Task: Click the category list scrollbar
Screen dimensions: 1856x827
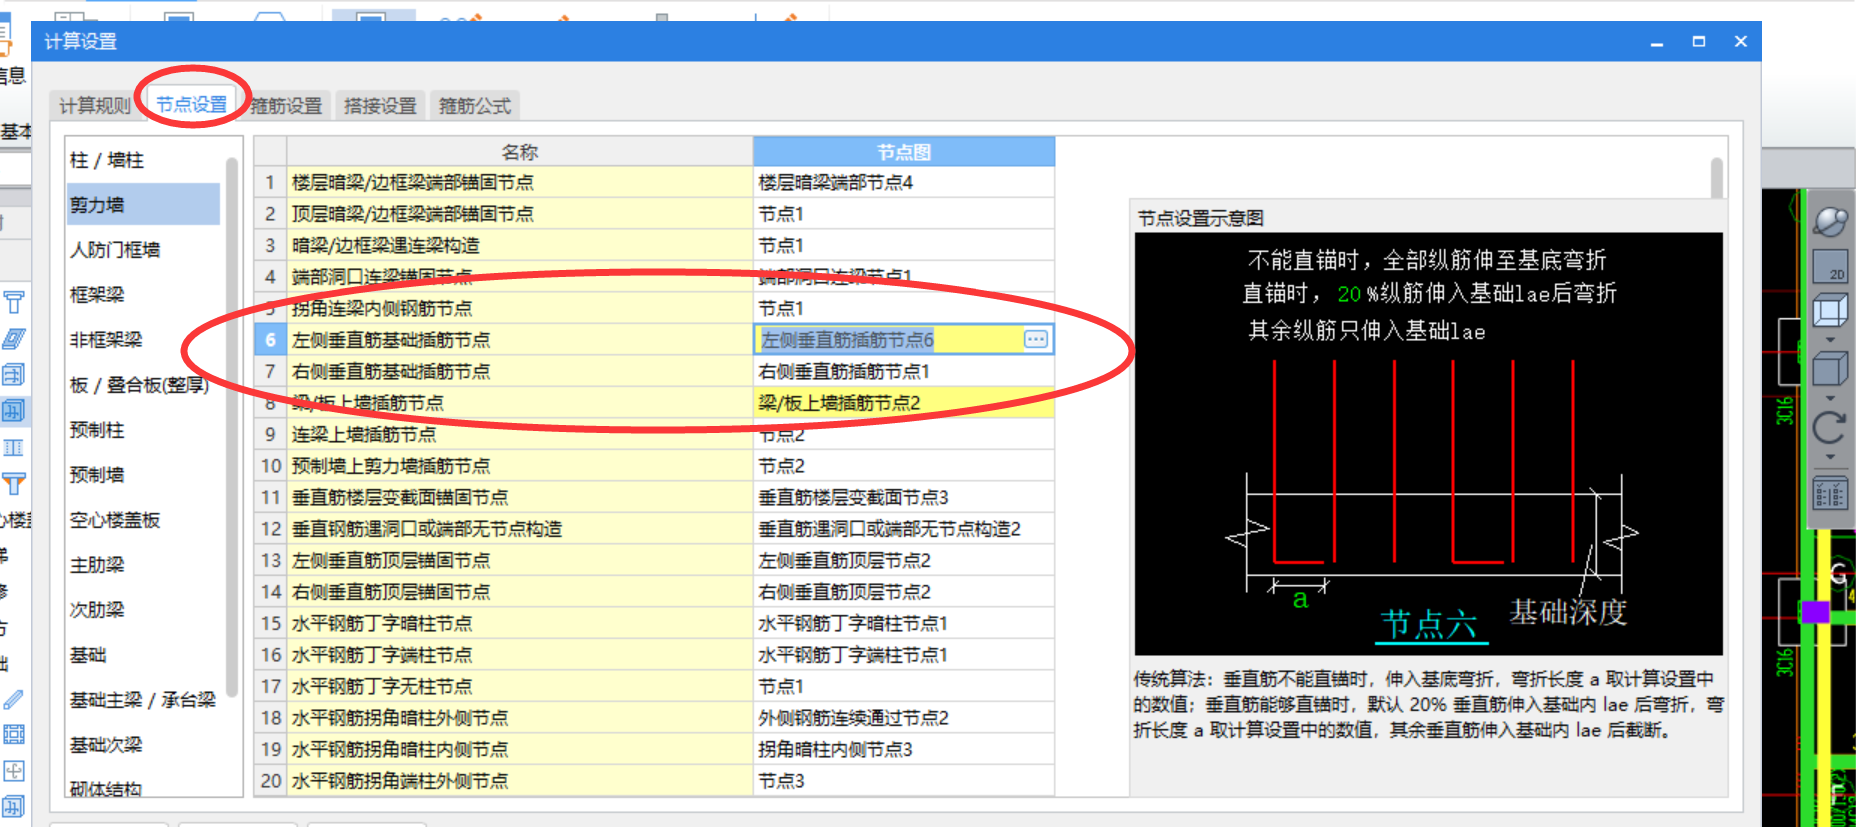Action: (232, 427)
